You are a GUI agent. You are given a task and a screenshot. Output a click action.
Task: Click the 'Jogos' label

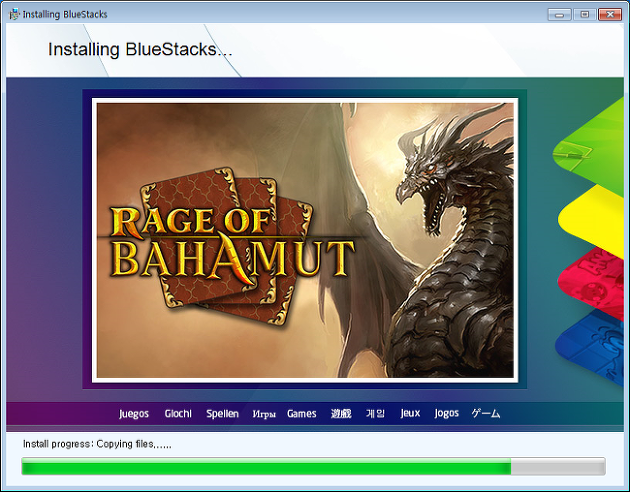[446, 413]
